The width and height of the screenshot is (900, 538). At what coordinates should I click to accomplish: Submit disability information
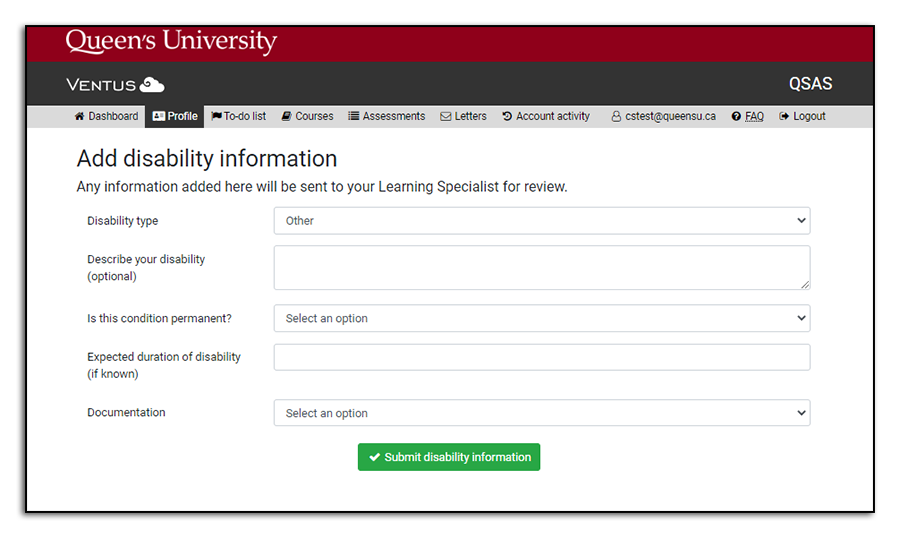[x=449, y=457]
